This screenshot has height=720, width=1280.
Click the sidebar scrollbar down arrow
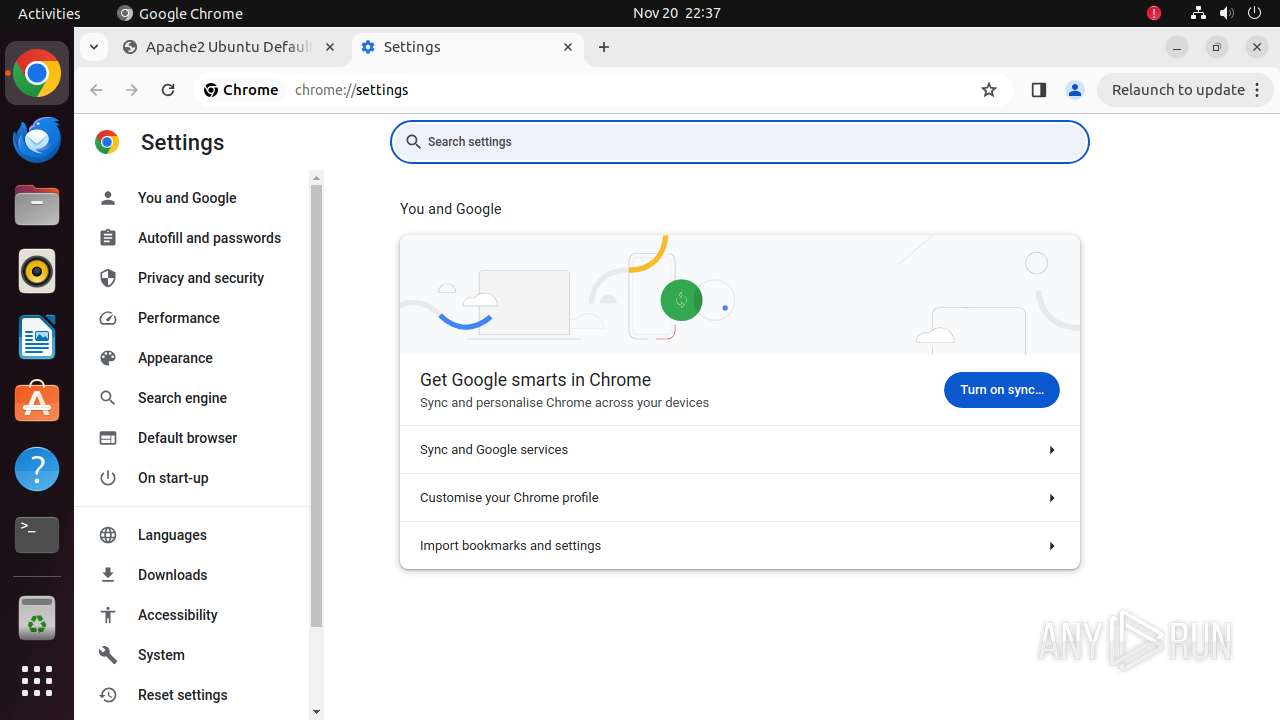point(317,712)
